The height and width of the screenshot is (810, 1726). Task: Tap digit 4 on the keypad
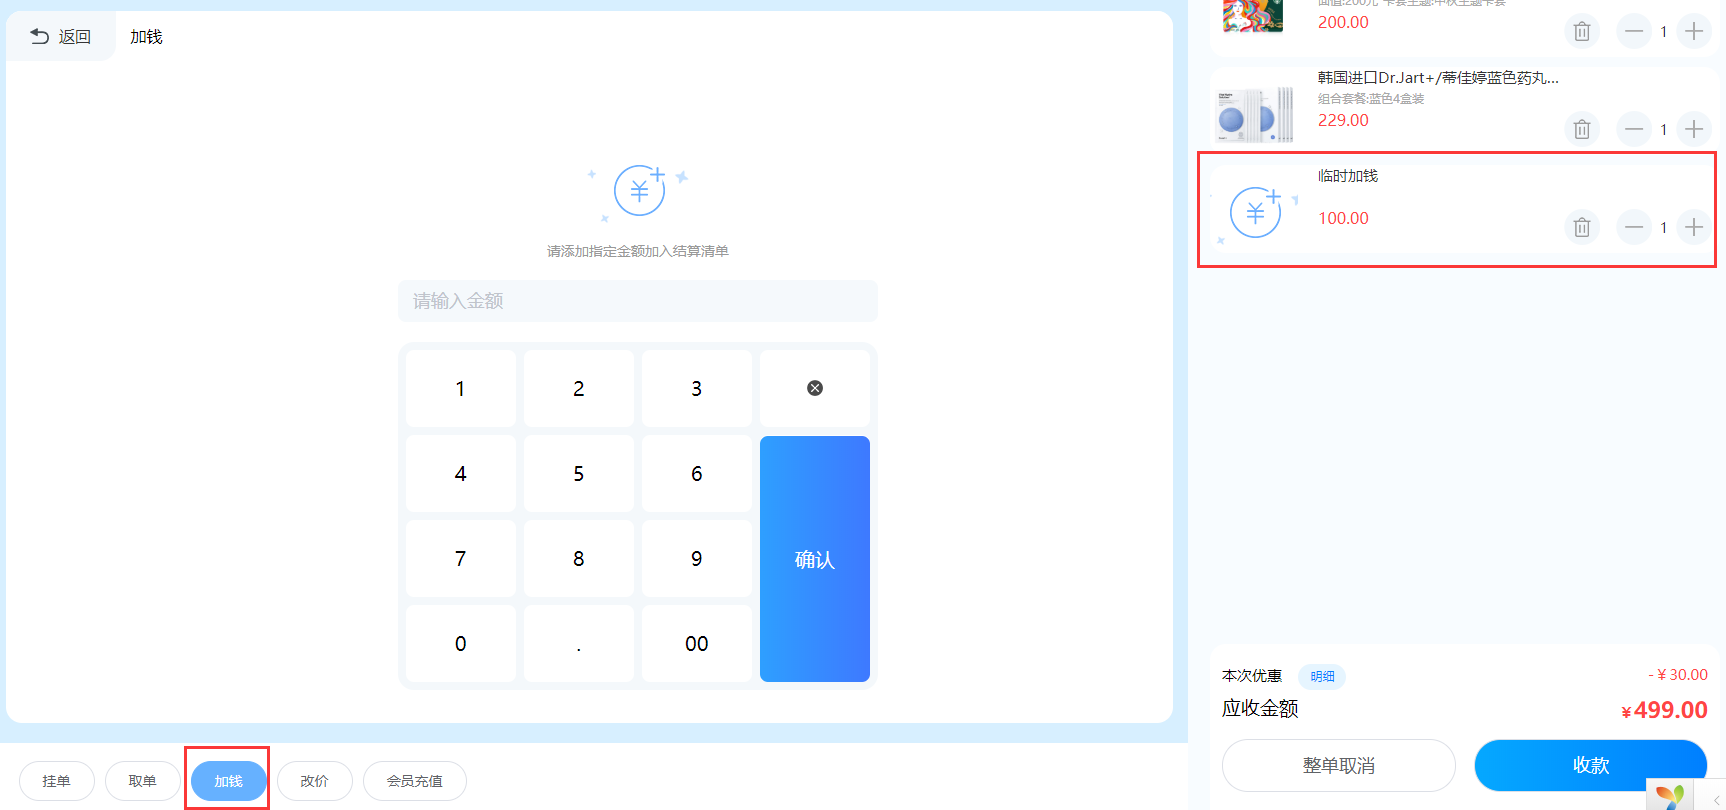click(461, 473)
